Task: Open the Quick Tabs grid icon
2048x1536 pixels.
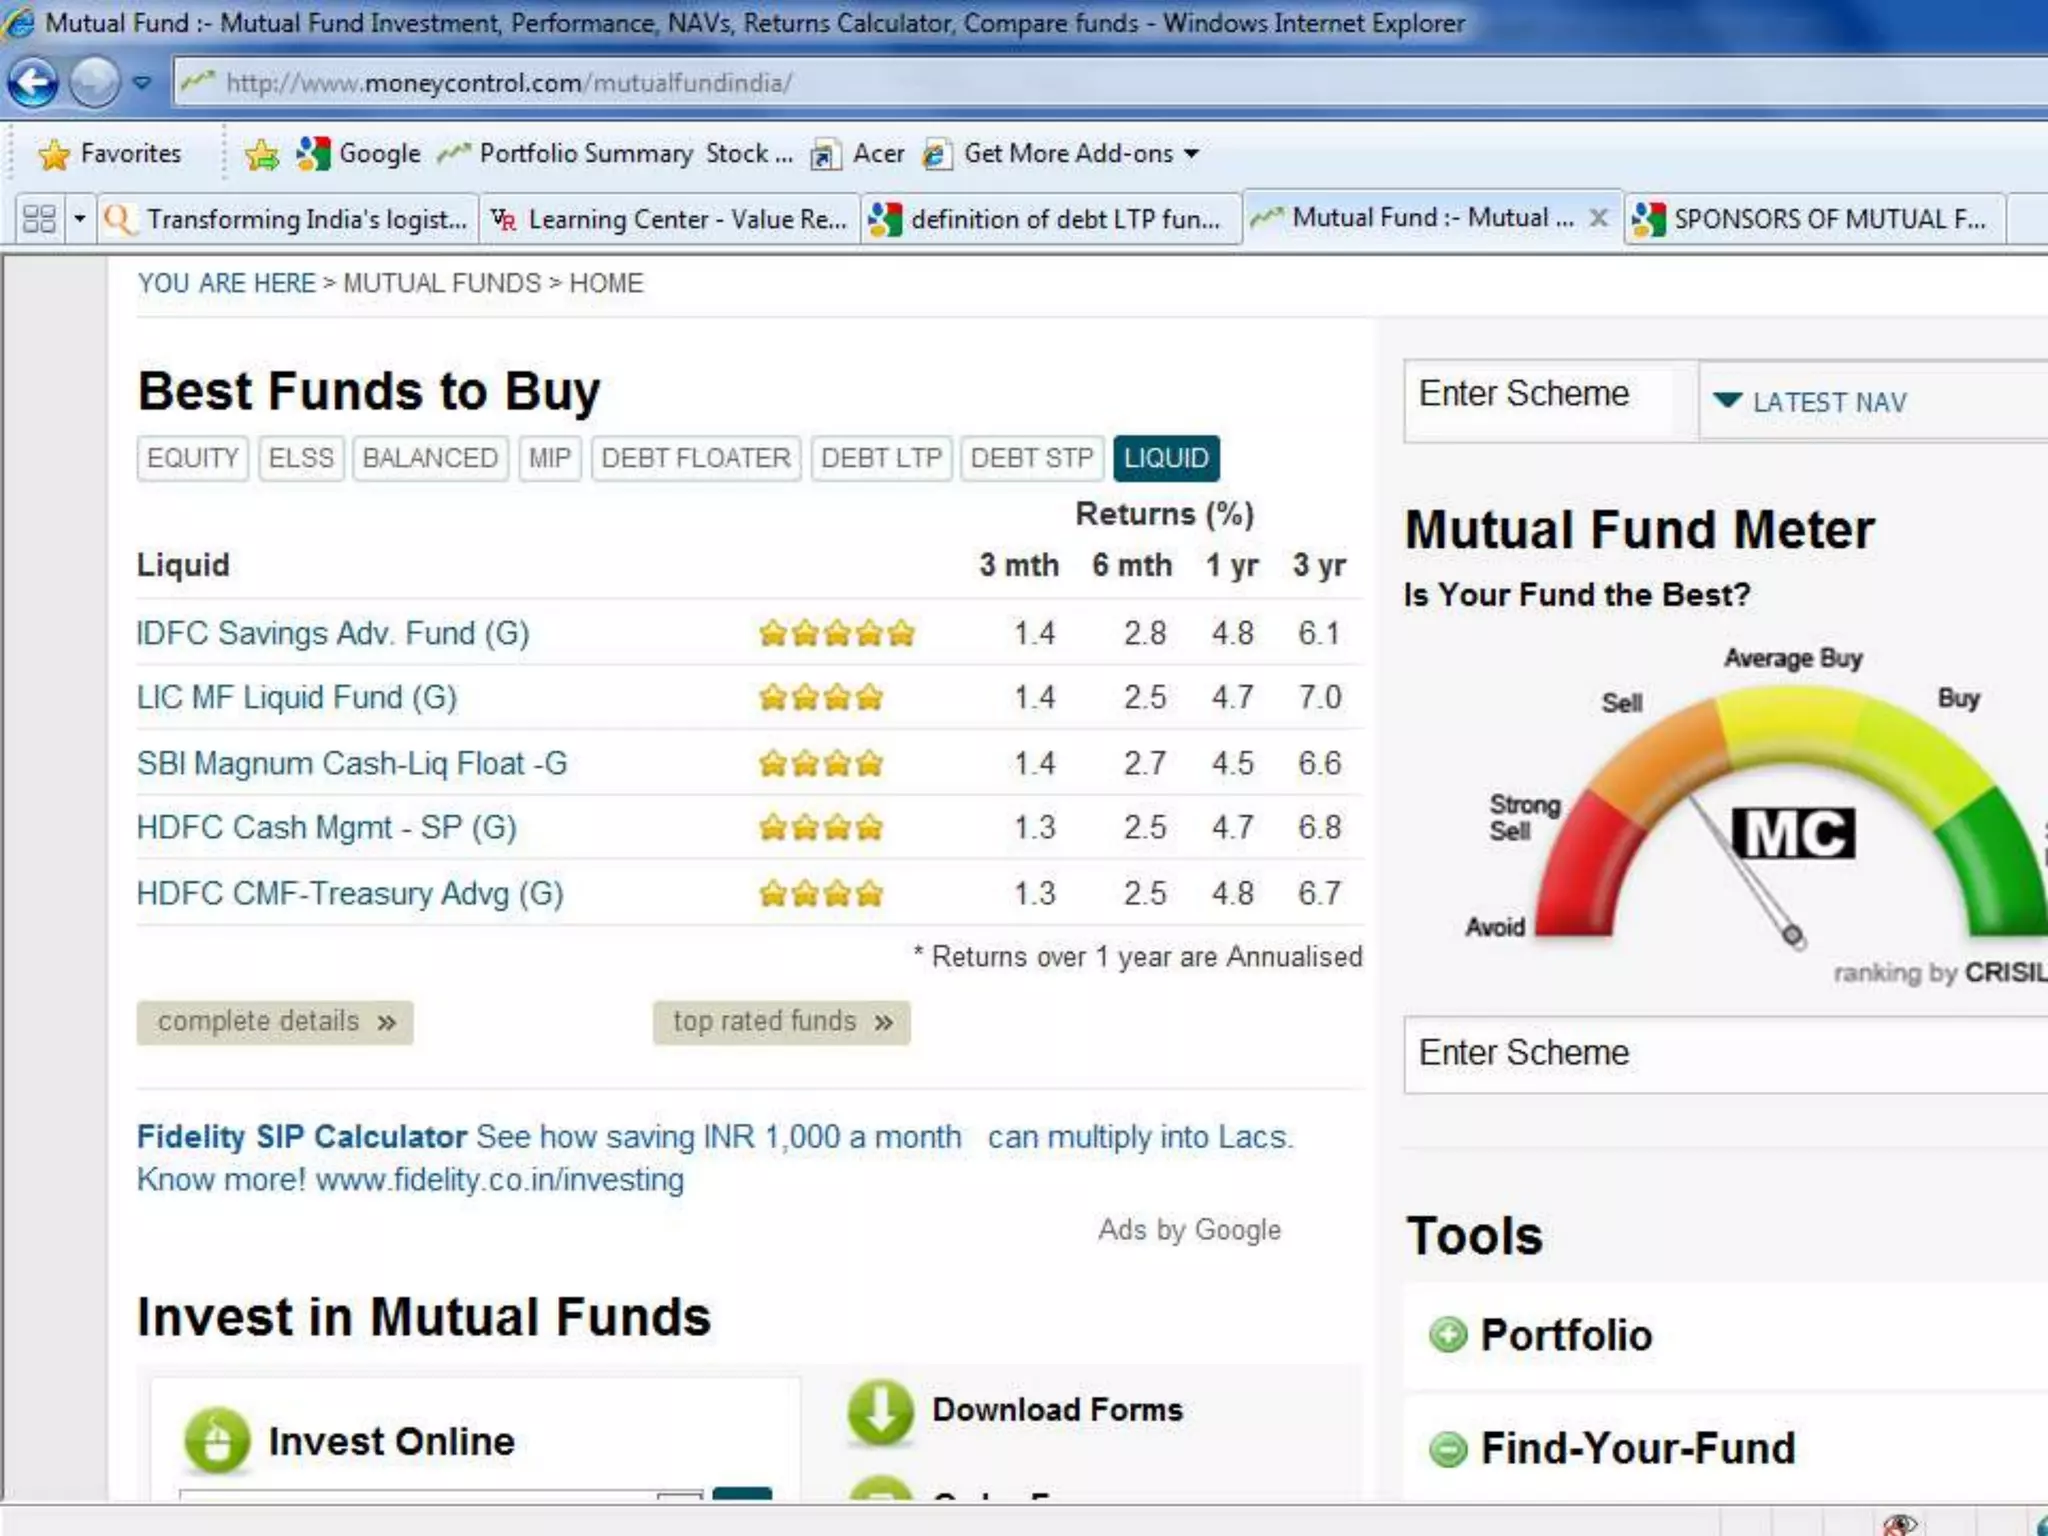Action: pos(39,219)
